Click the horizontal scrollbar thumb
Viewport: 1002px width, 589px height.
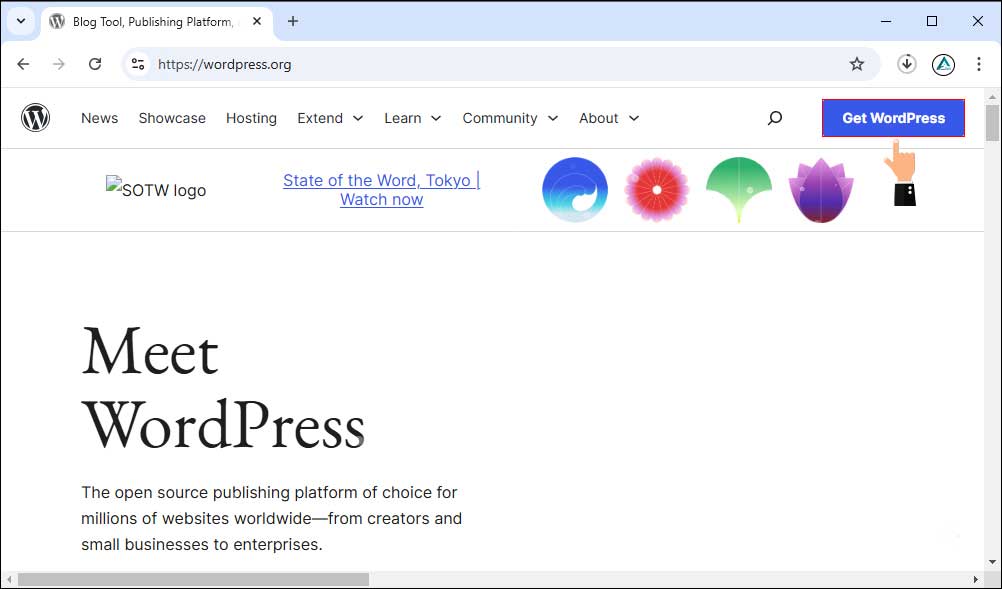click(x=193, y=579)
